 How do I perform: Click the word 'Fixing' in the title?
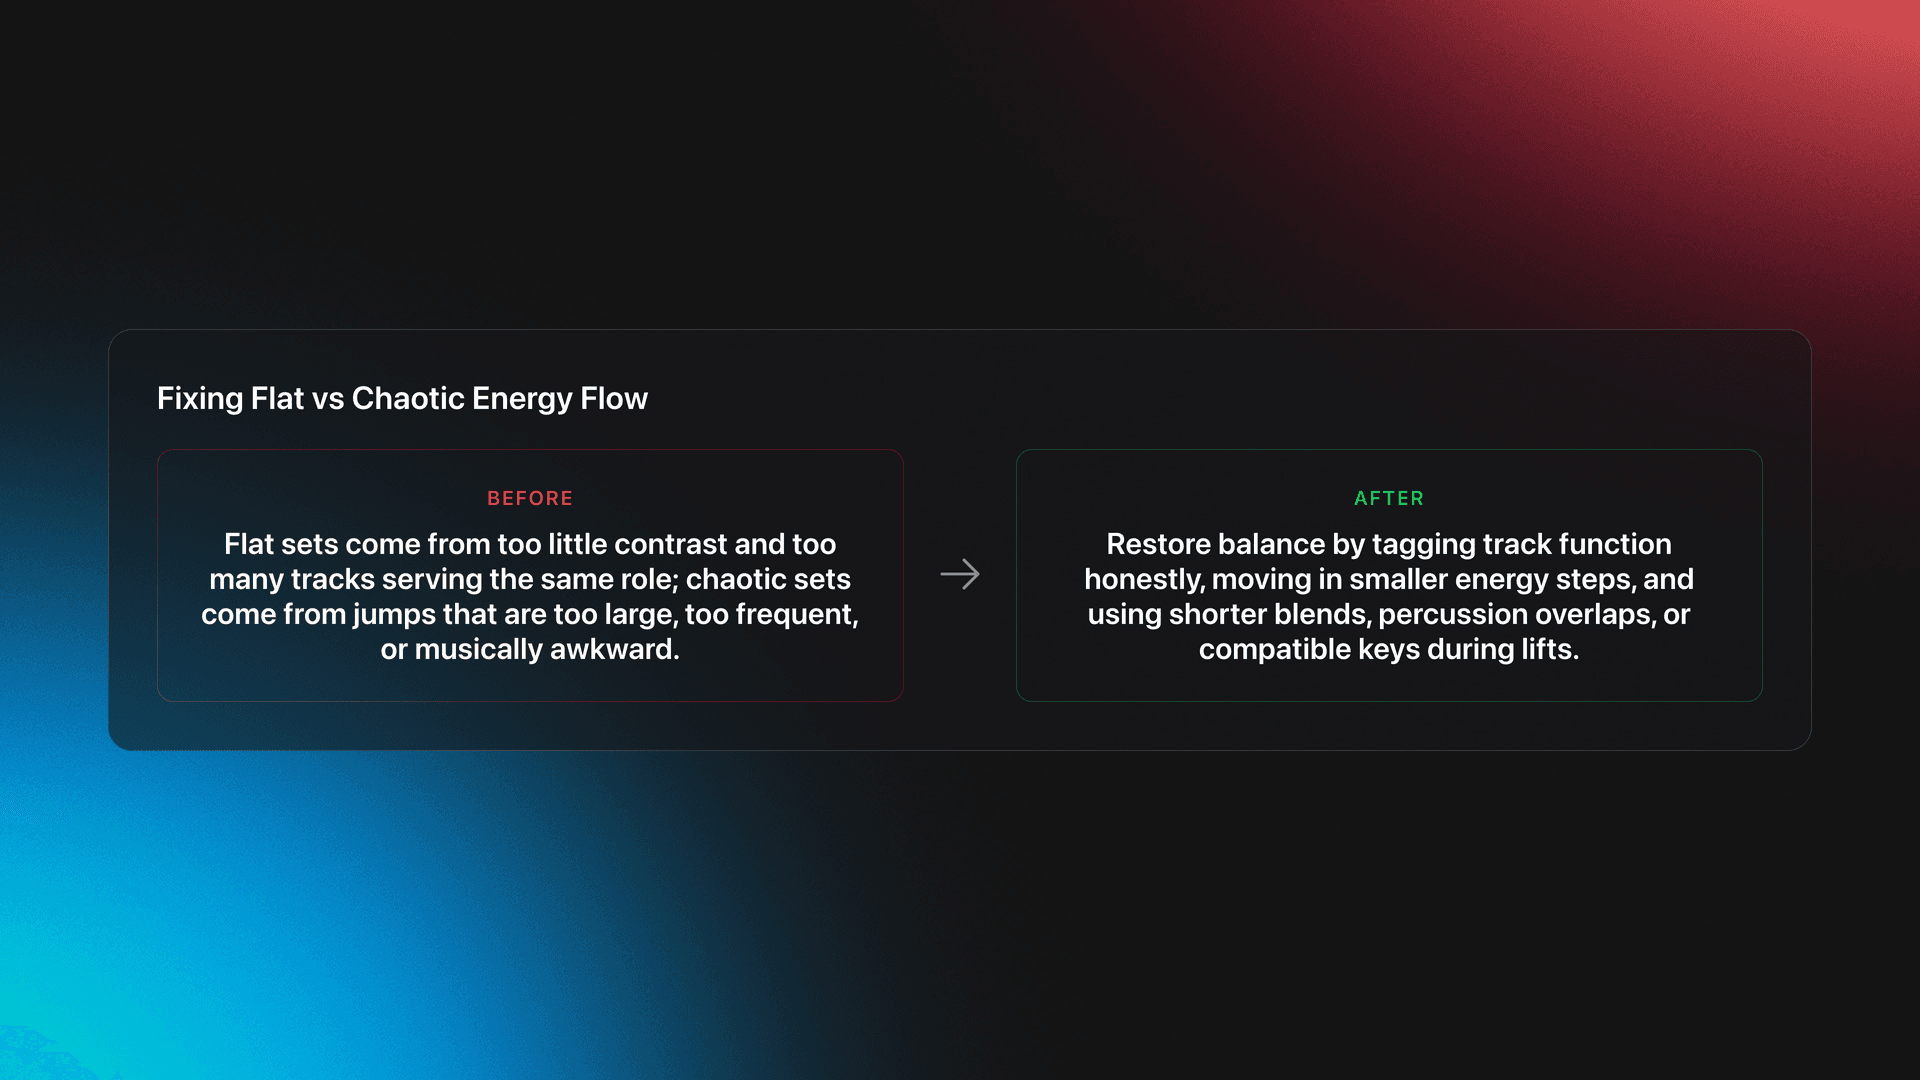[200, 398]
